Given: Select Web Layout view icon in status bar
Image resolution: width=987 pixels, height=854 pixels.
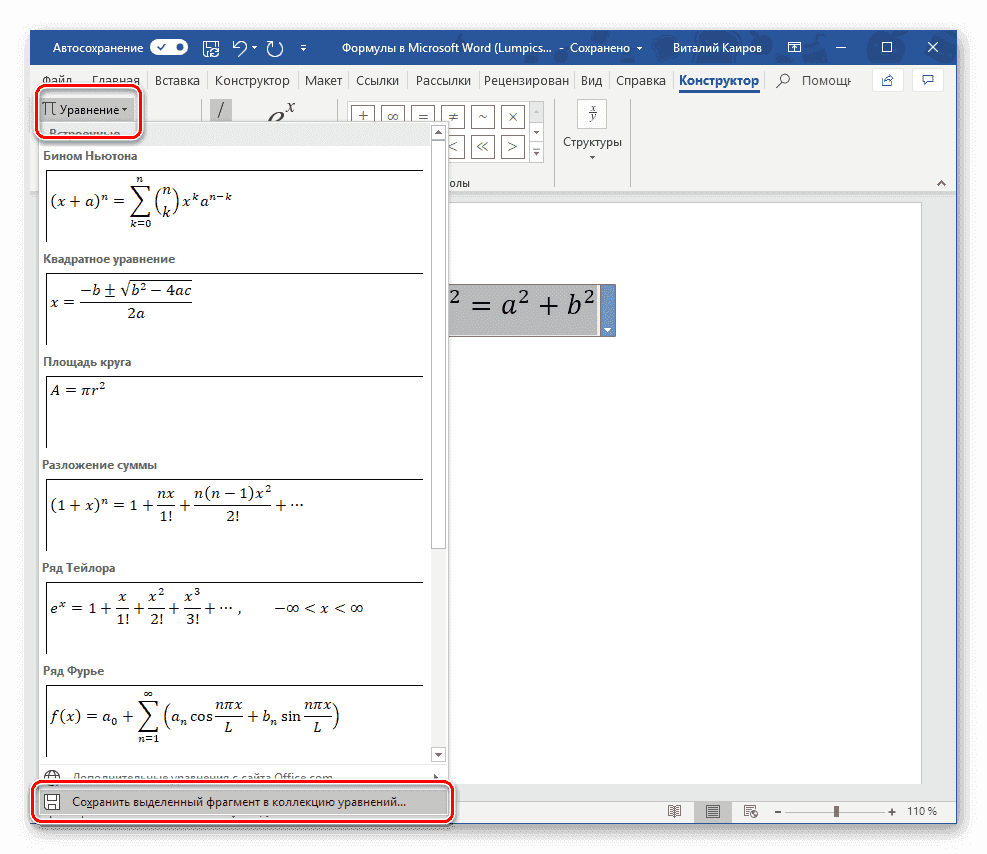Looking at the screenshot, I should coord(750,811).
